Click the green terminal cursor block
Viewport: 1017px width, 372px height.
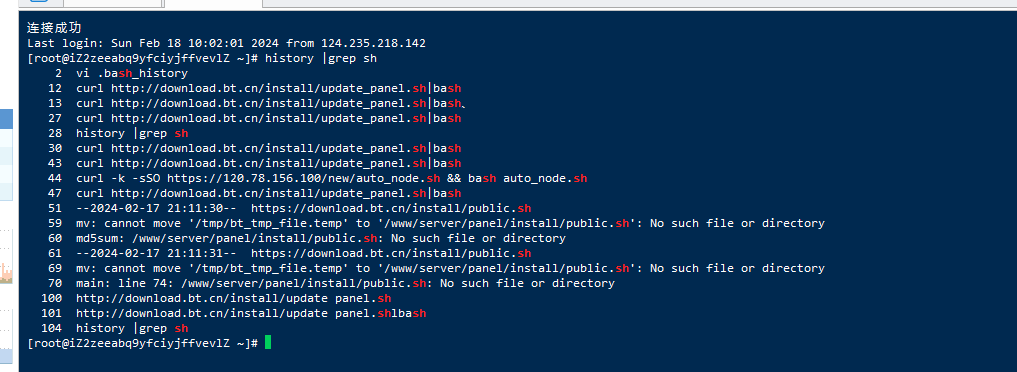coord(268,343)
